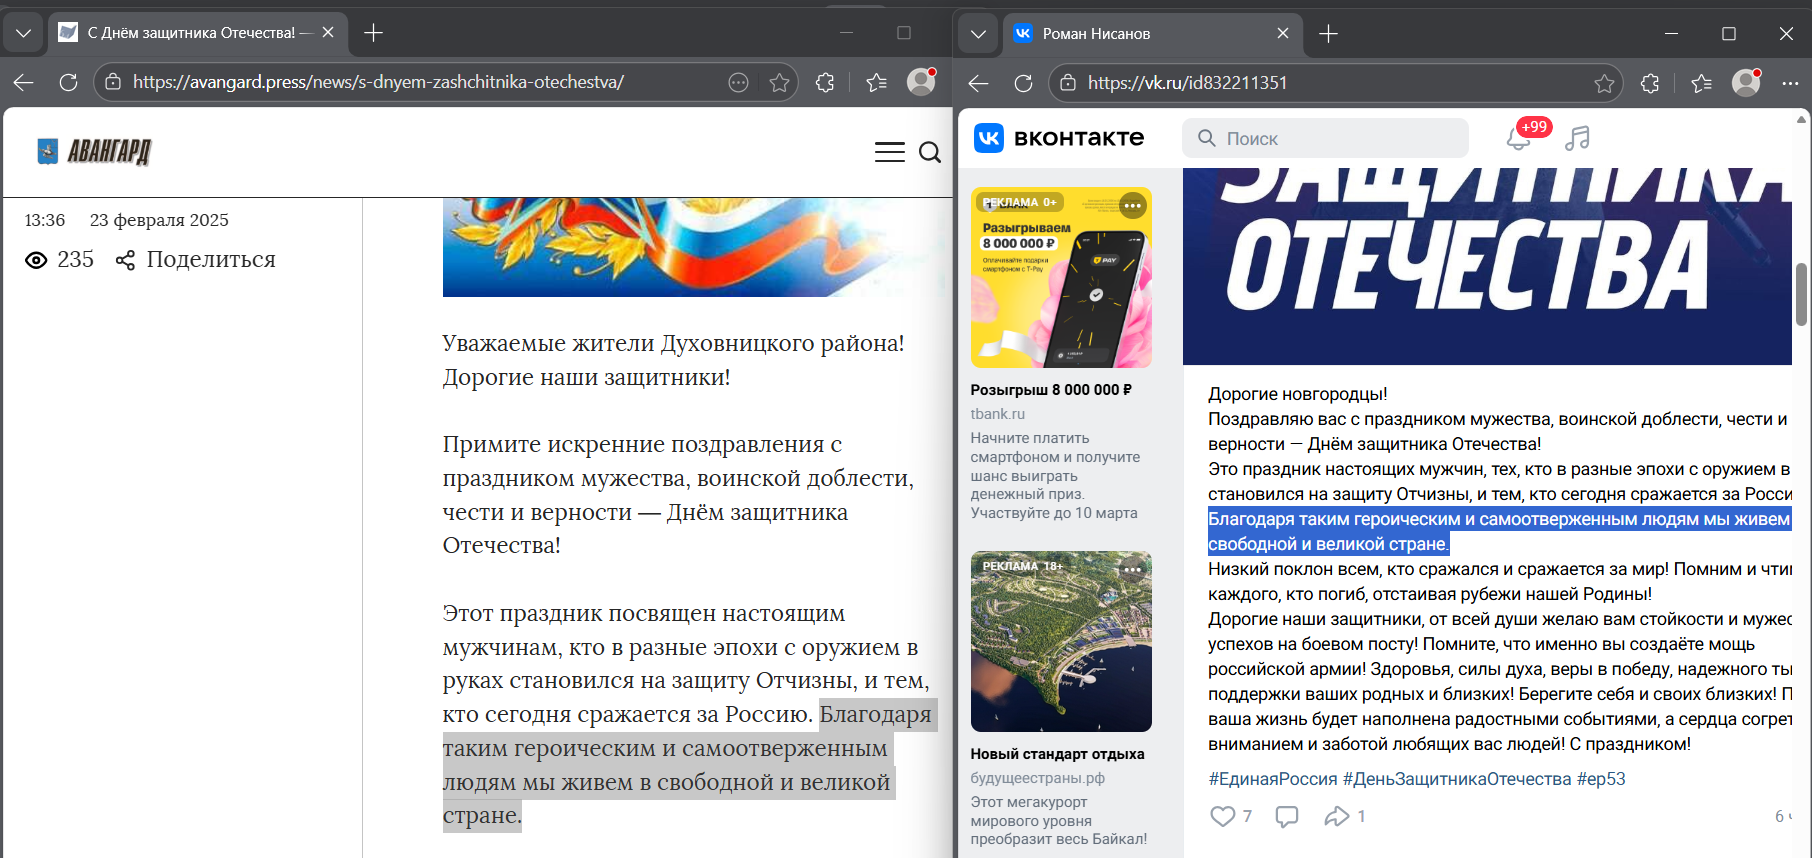Screen dimensions: 1812x858
Task: Open the T-Pay giveaway ad image
Action: pos(1061,278)
